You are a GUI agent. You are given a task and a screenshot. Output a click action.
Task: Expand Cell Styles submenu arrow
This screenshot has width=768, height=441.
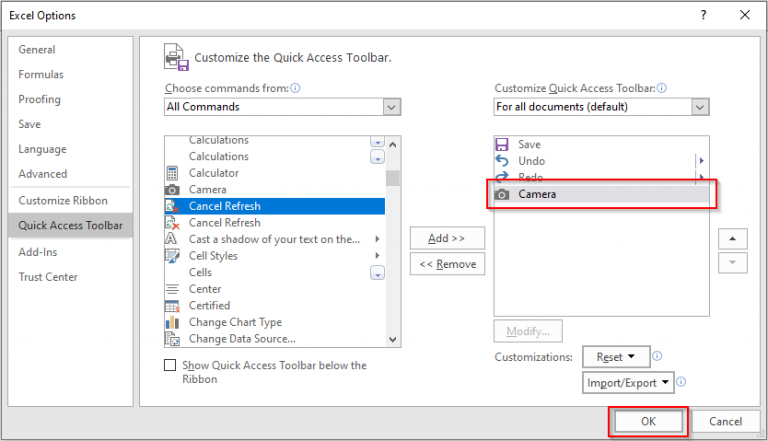pos(377,255)
